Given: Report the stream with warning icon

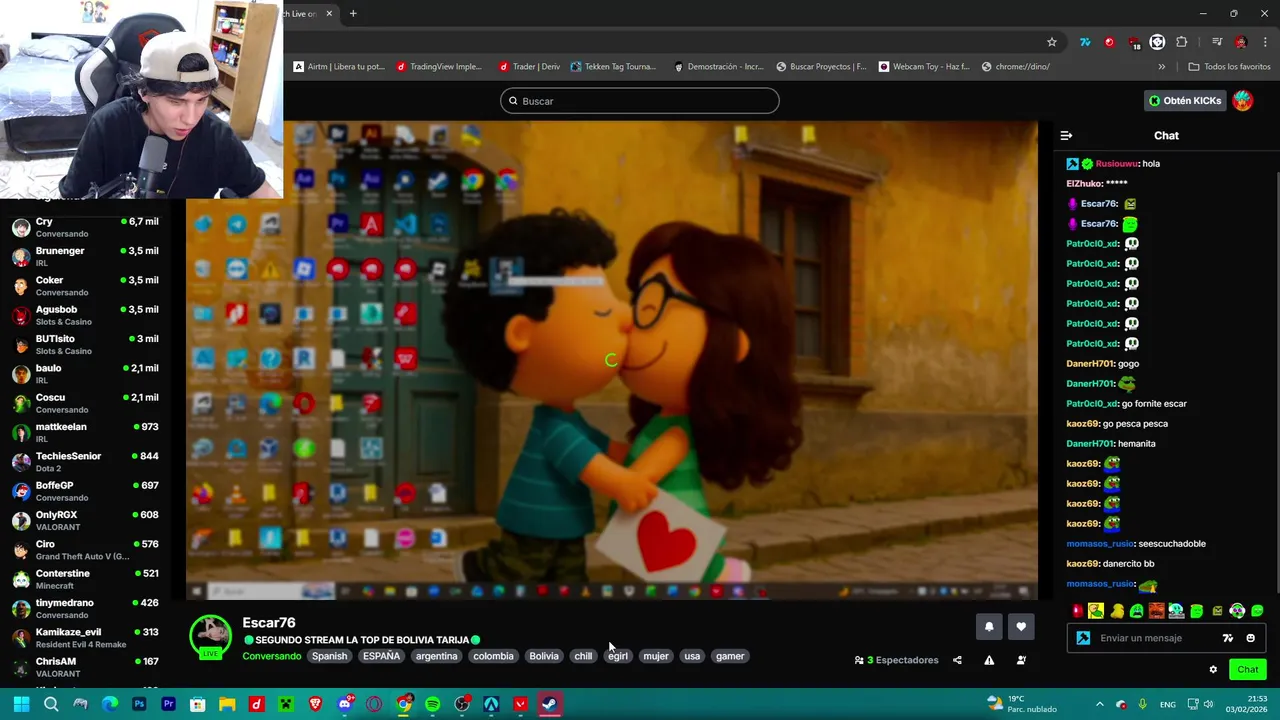Looking at the screenshot, I should point(989,660).
